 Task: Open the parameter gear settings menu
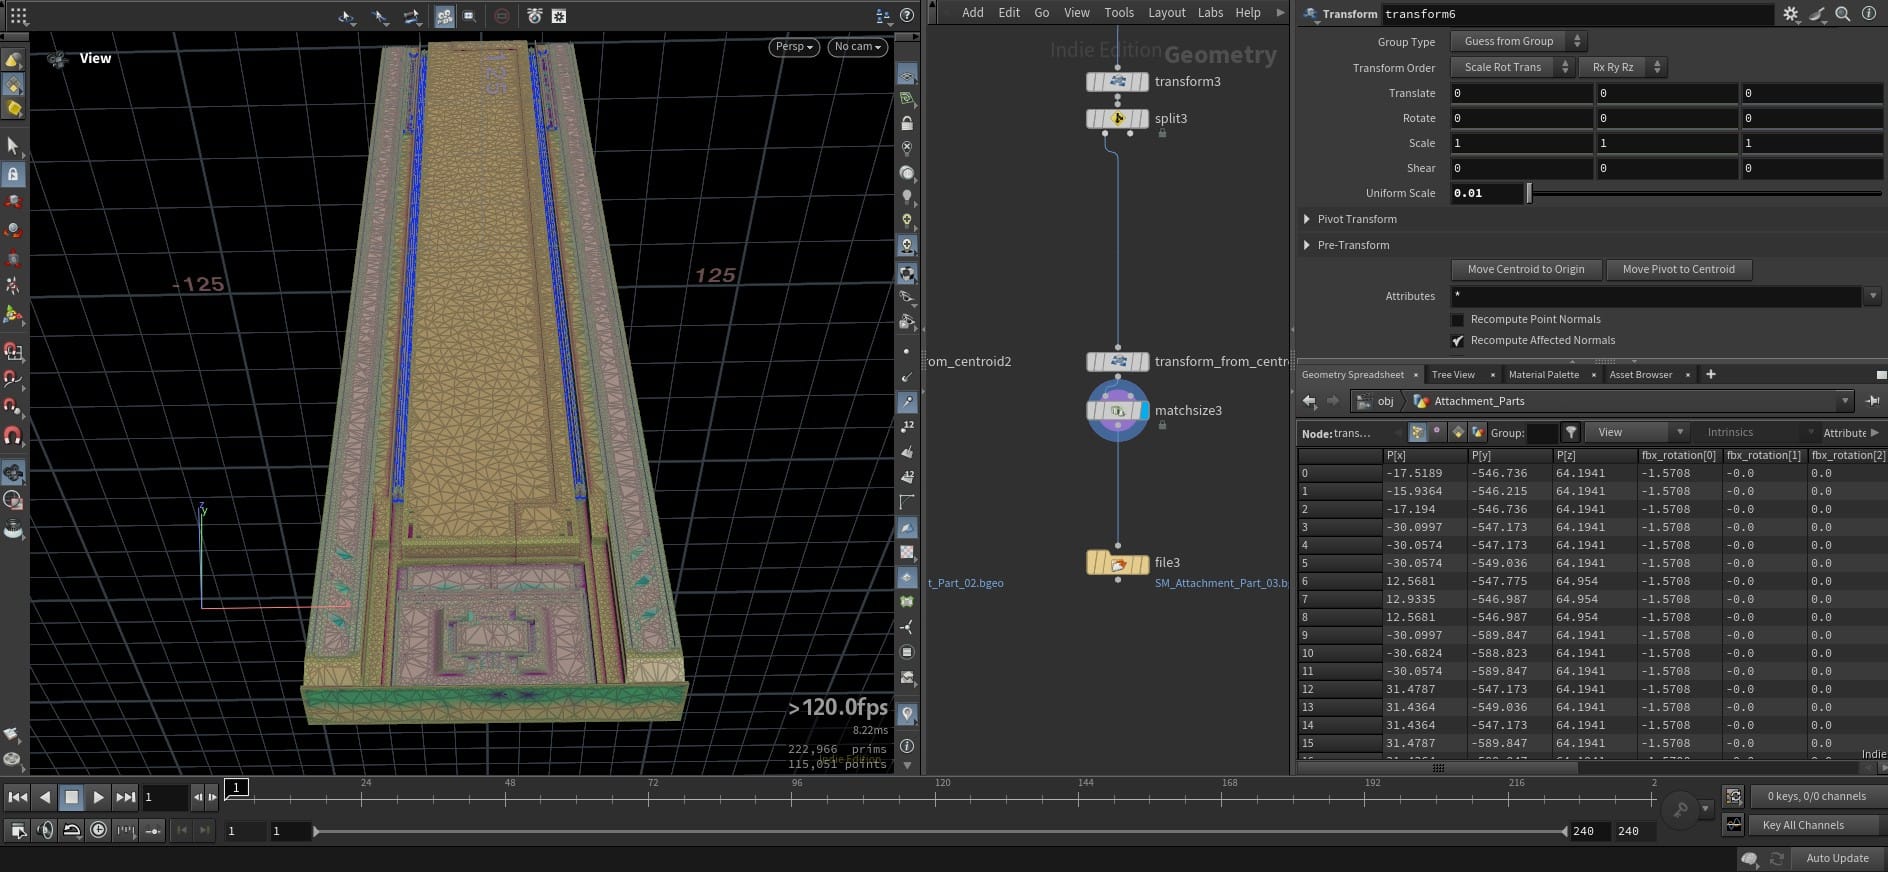pos(1790,14)
